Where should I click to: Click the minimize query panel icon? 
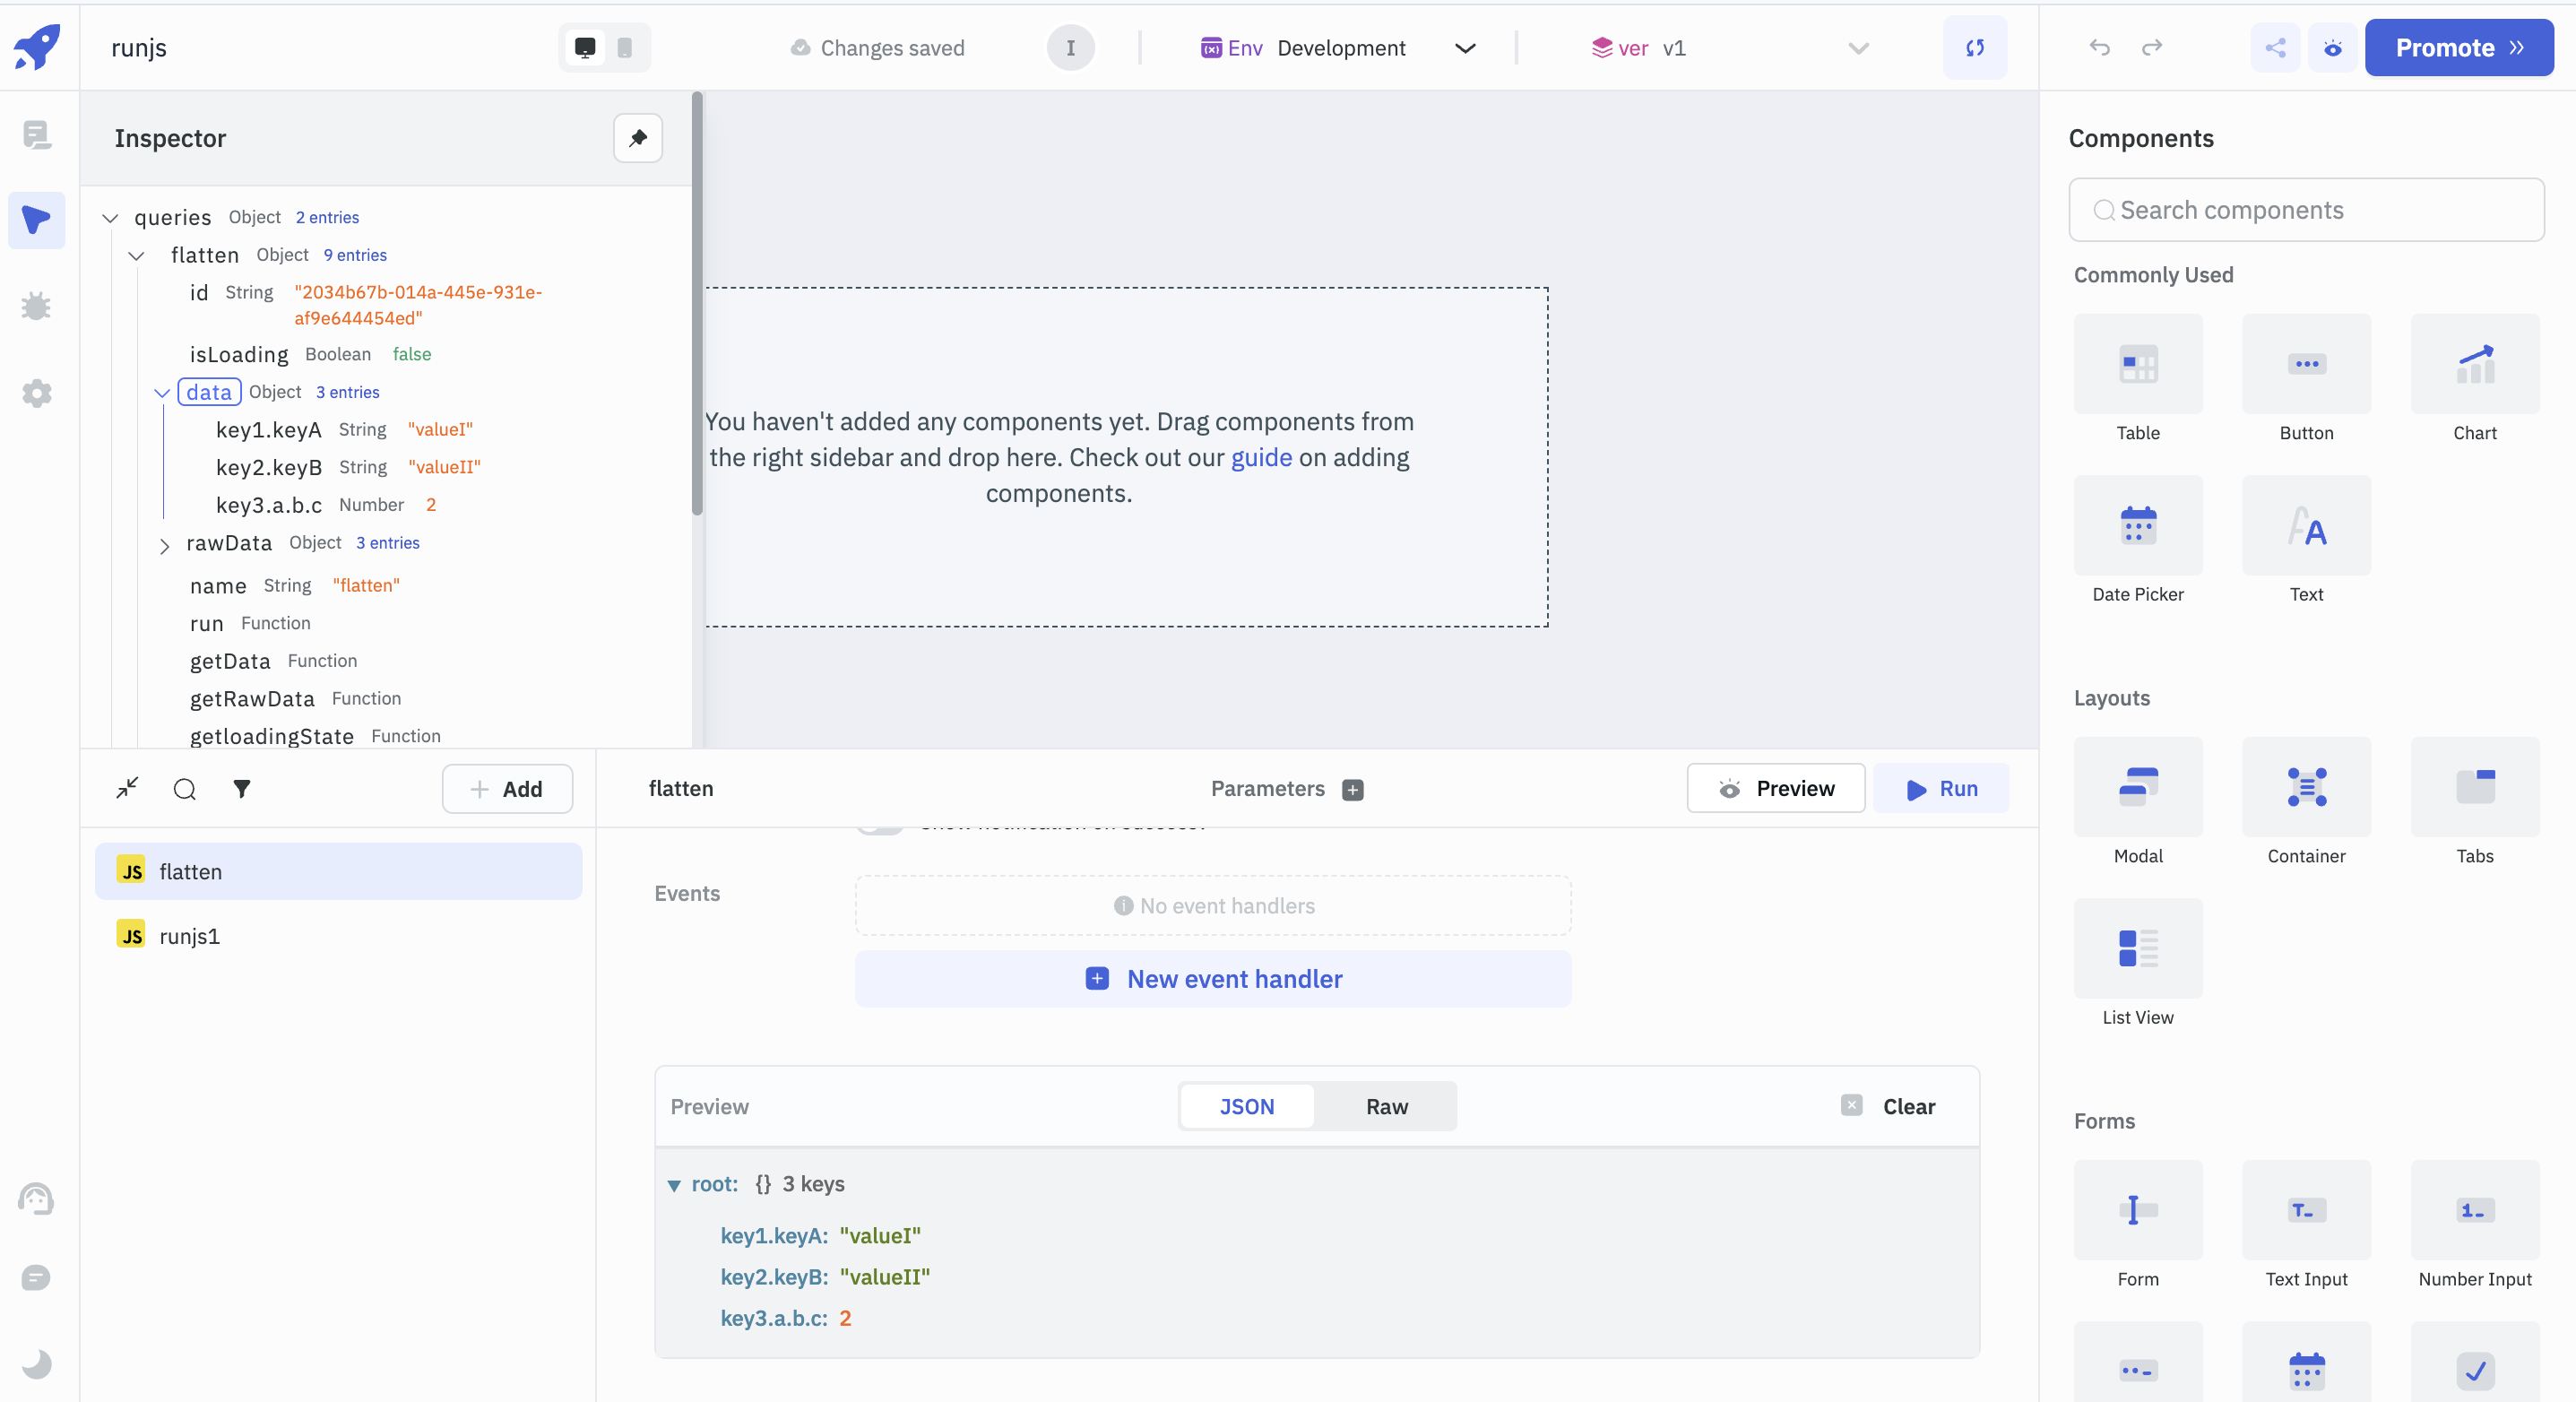tap(127, 791)
